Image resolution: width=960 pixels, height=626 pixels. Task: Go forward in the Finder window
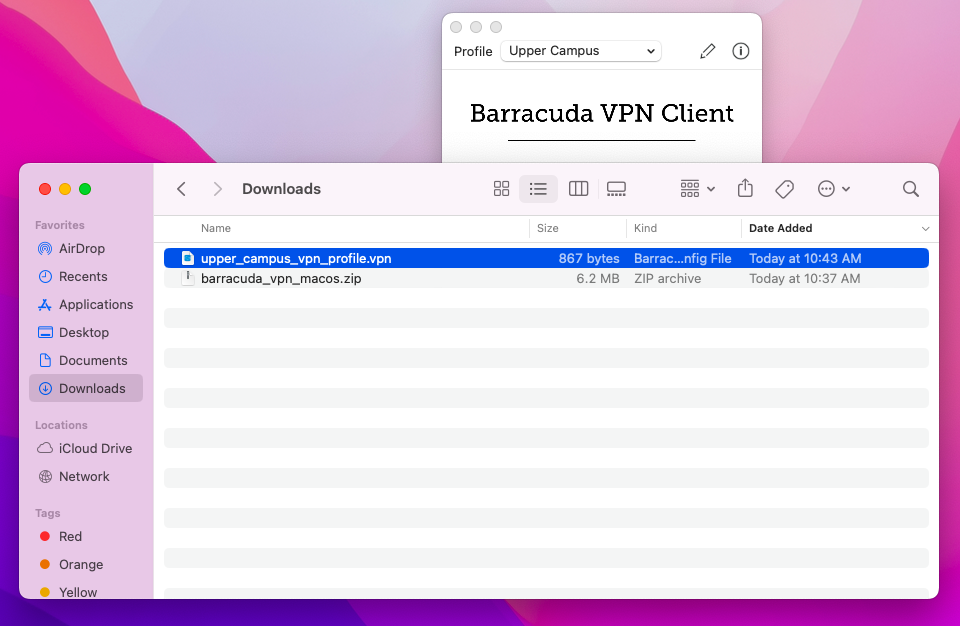tap(217, 189)
